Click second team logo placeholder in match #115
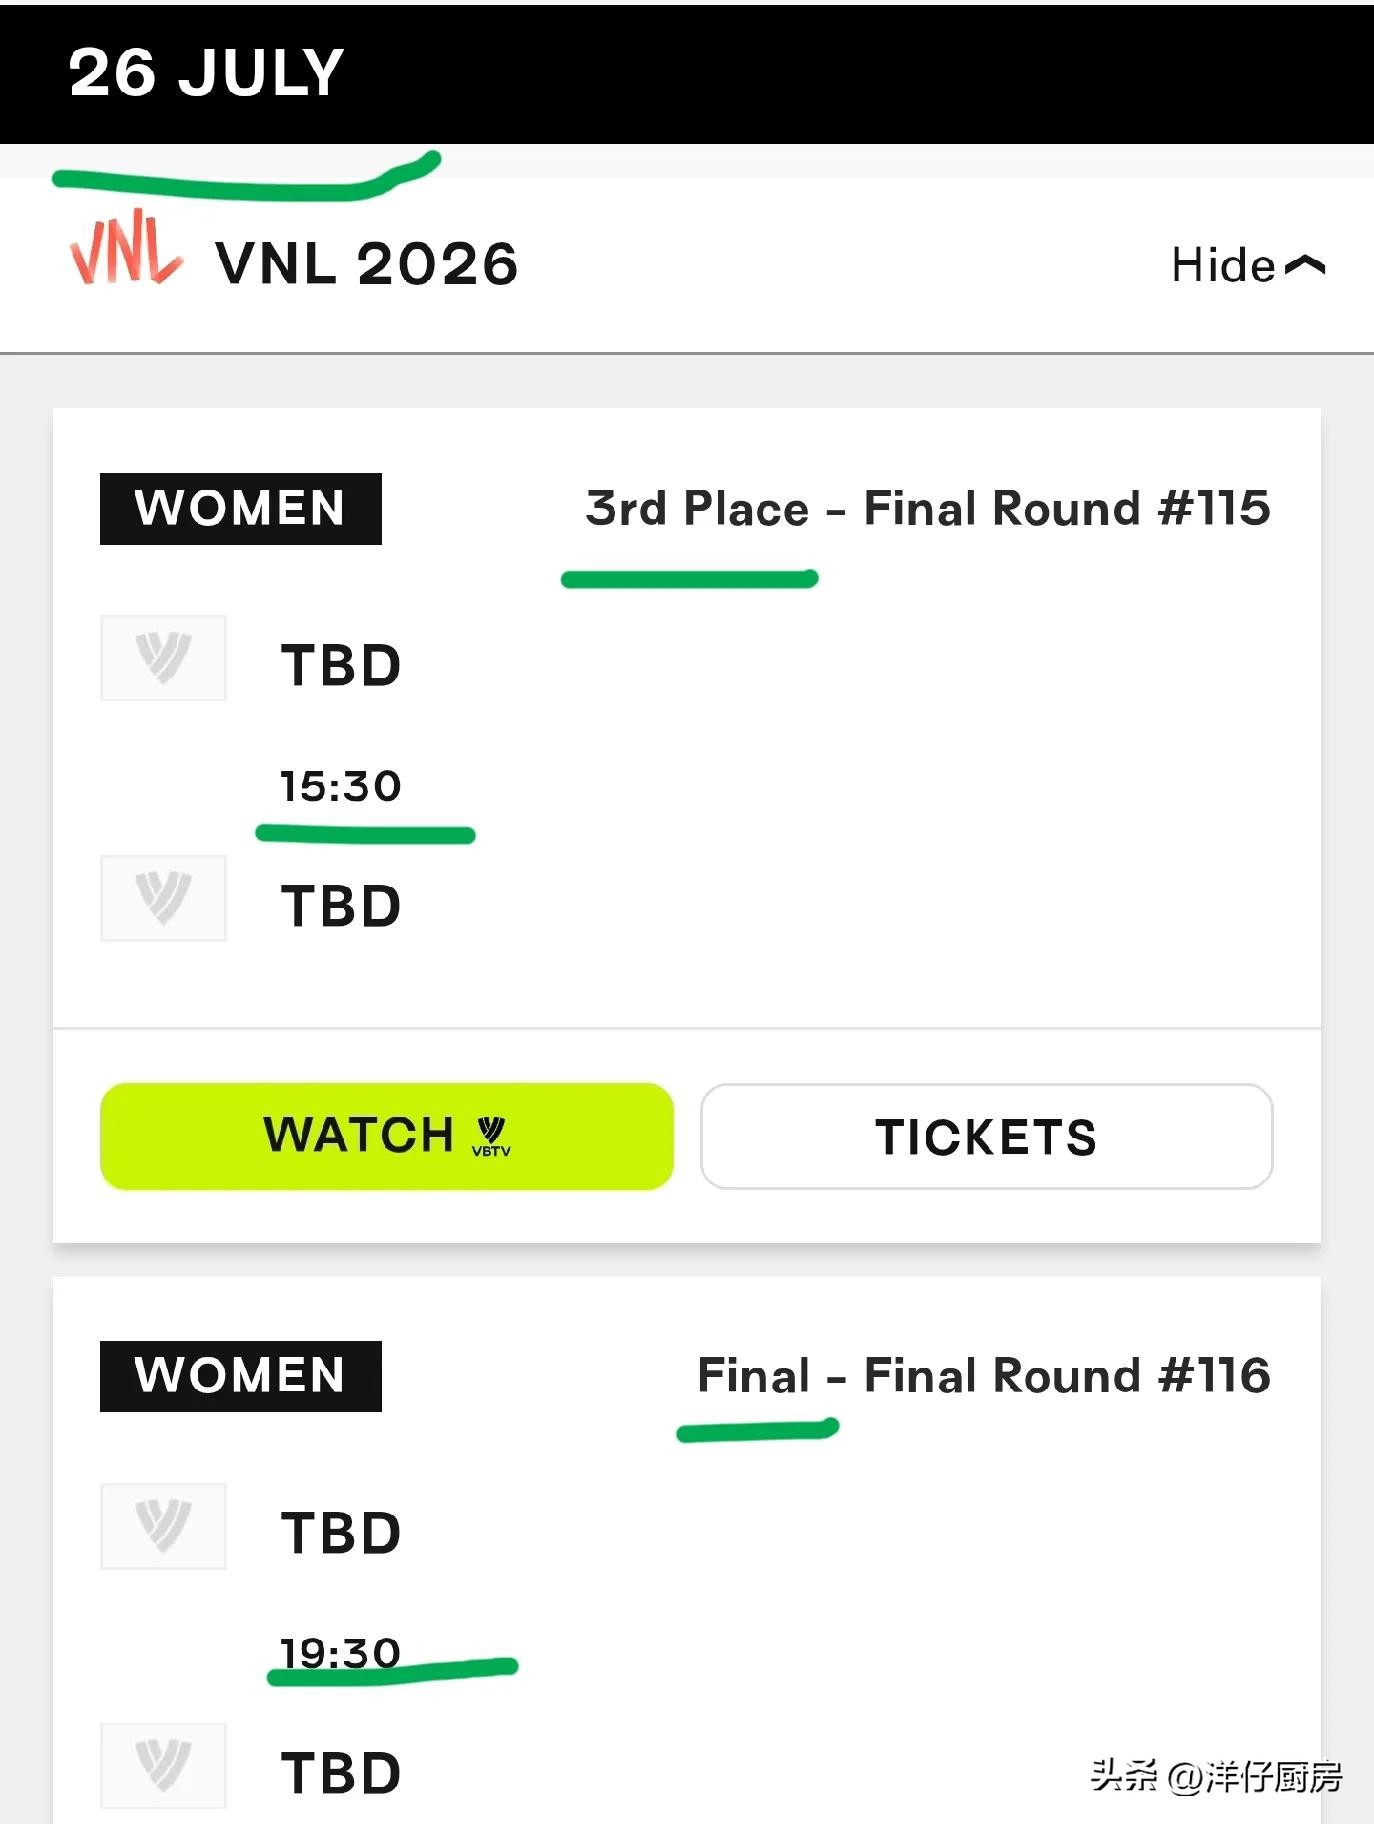Image resolution: width=1374 pixels, height=1824 pixels. tap(163, 898)
